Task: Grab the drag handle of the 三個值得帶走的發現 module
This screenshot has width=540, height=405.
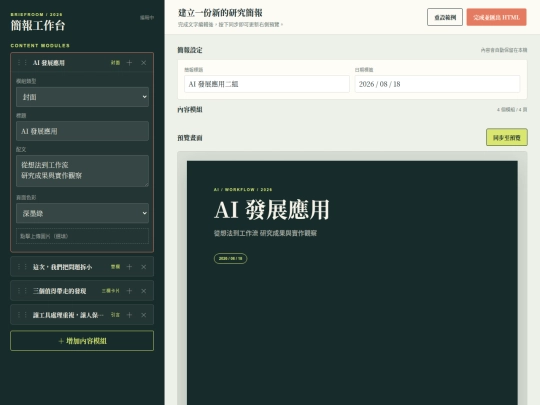Action: pos(22,291)
